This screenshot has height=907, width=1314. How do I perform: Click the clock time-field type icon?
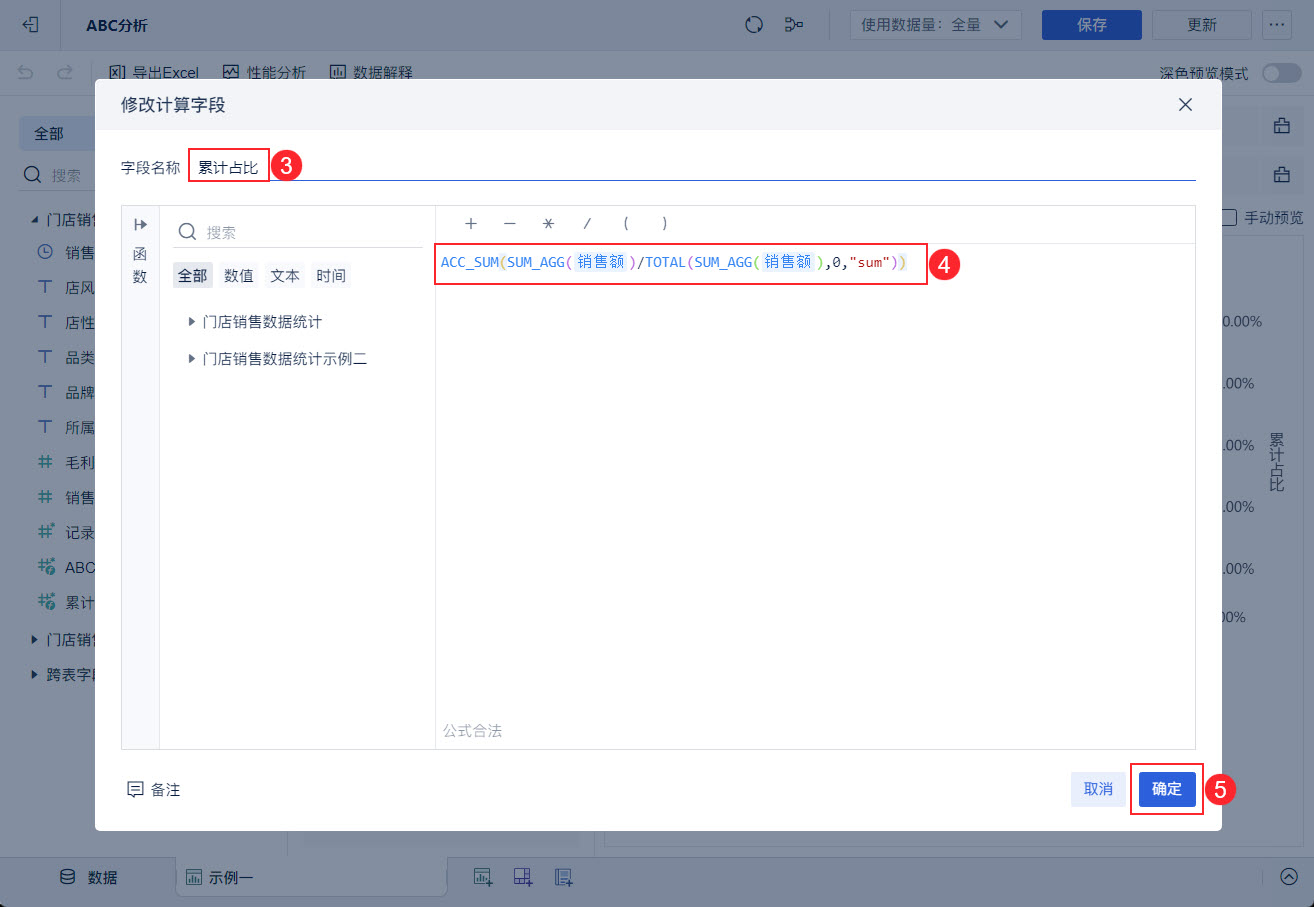[45, 252]
